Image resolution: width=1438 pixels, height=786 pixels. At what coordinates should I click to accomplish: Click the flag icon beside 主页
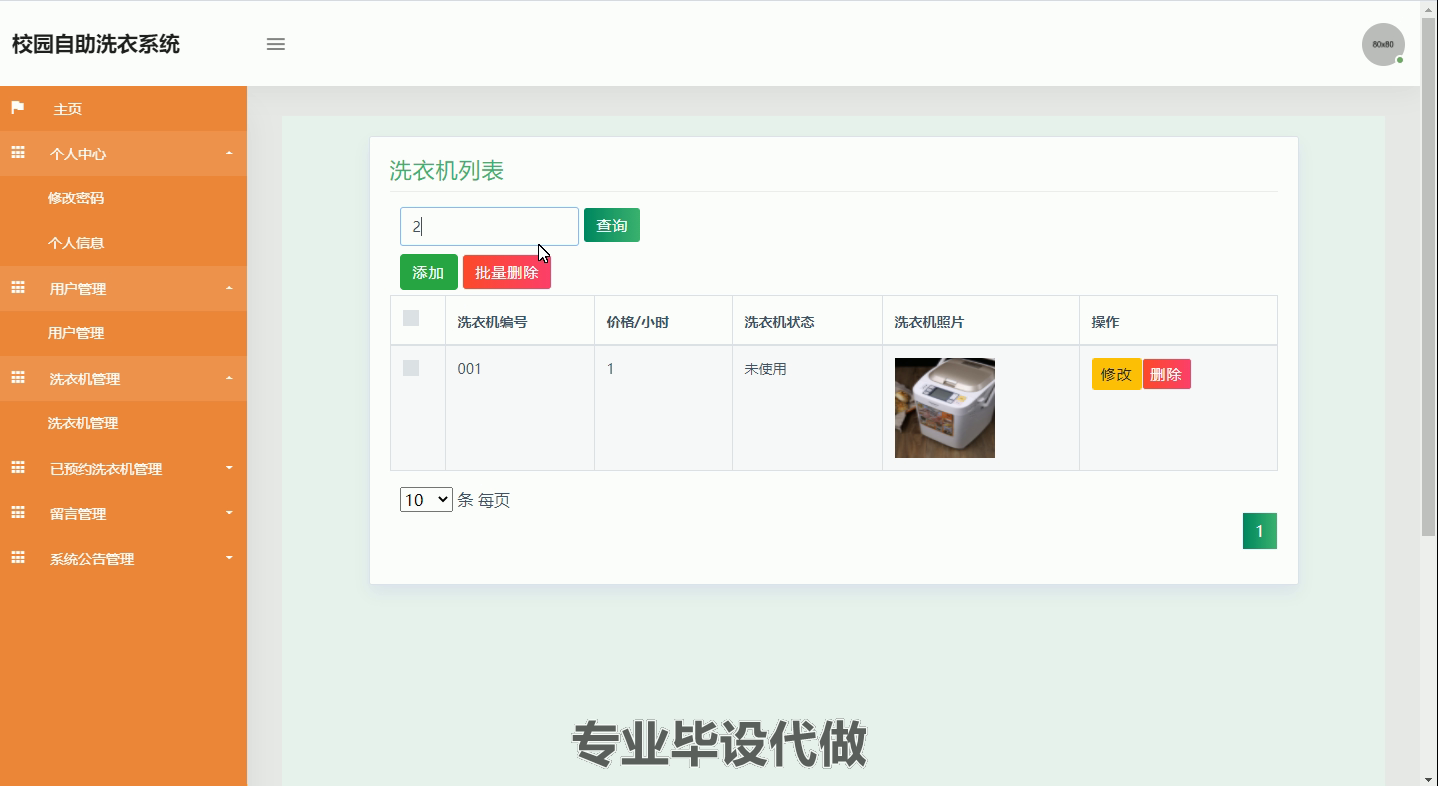click(17, 108)
